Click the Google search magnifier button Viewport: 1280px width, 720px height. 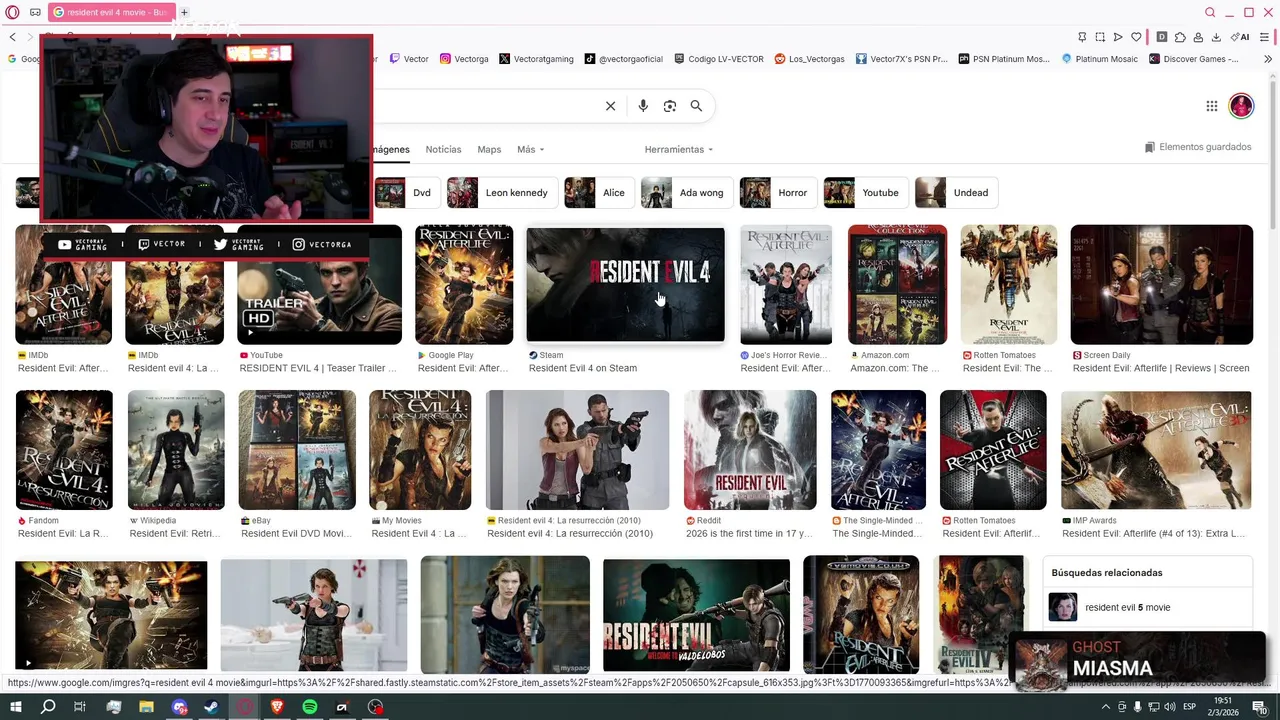coord(696,106)
